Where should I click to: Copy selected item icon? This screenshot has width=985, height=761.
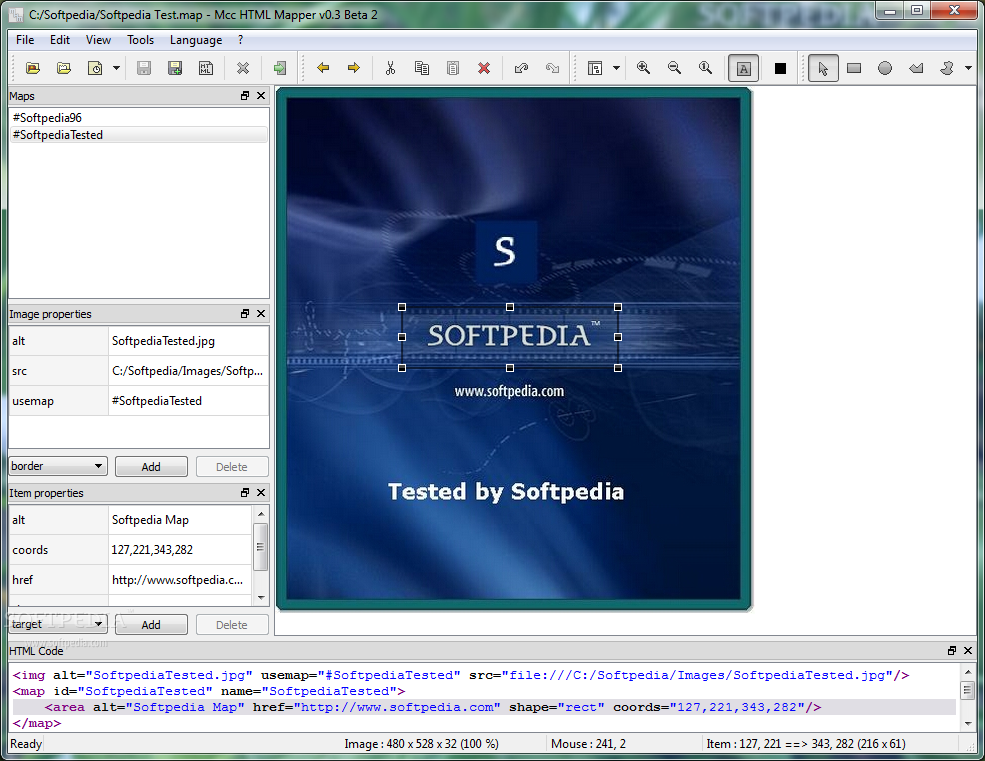click(422, 68)
